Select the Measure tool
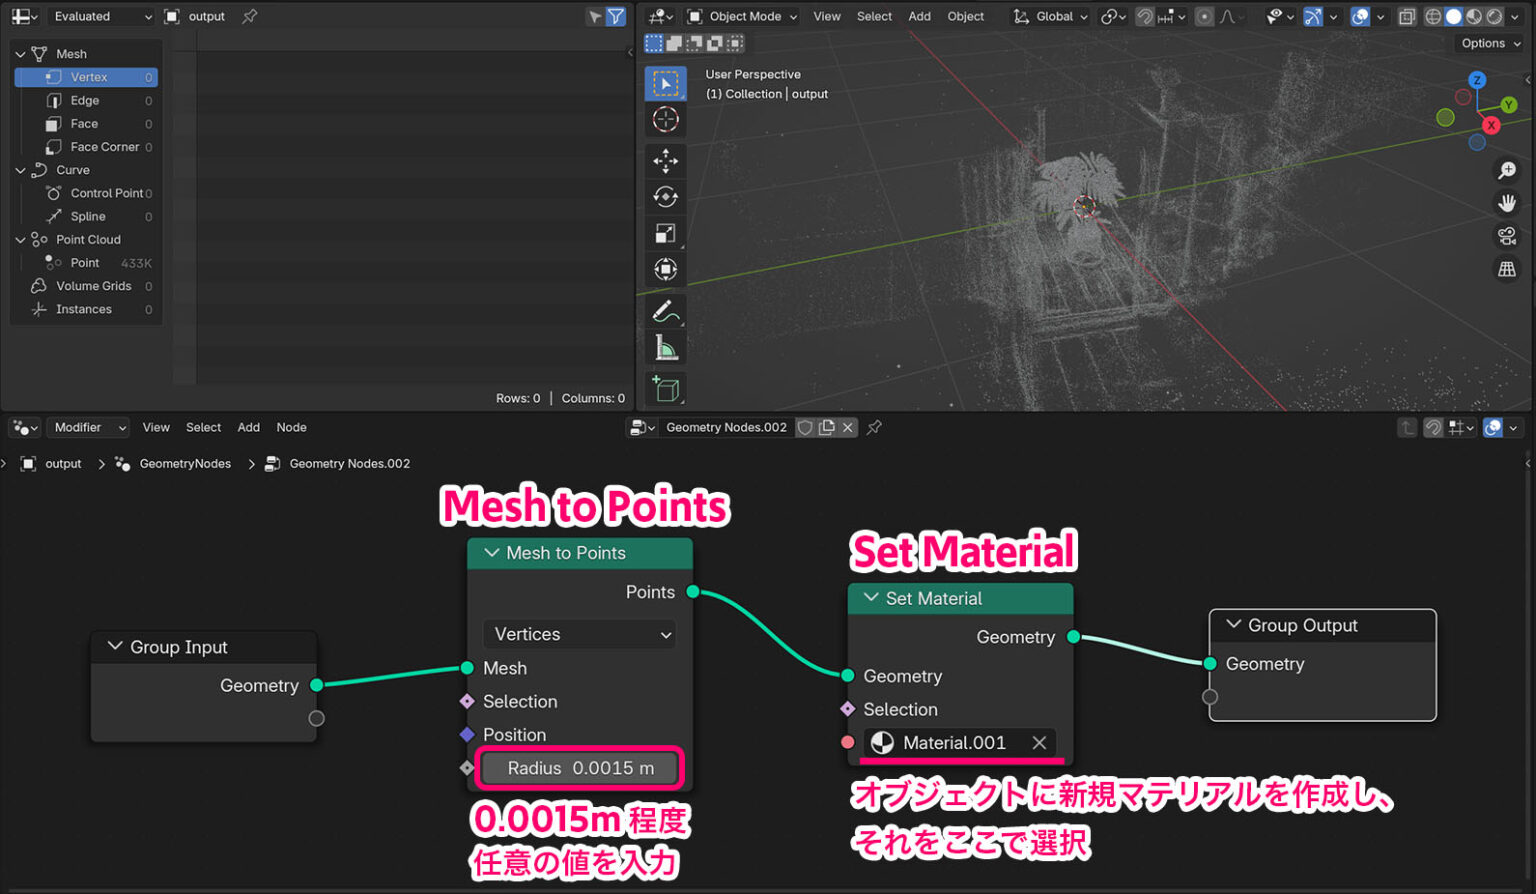This screenshot has height=894, width=1536. coord(666,347)
